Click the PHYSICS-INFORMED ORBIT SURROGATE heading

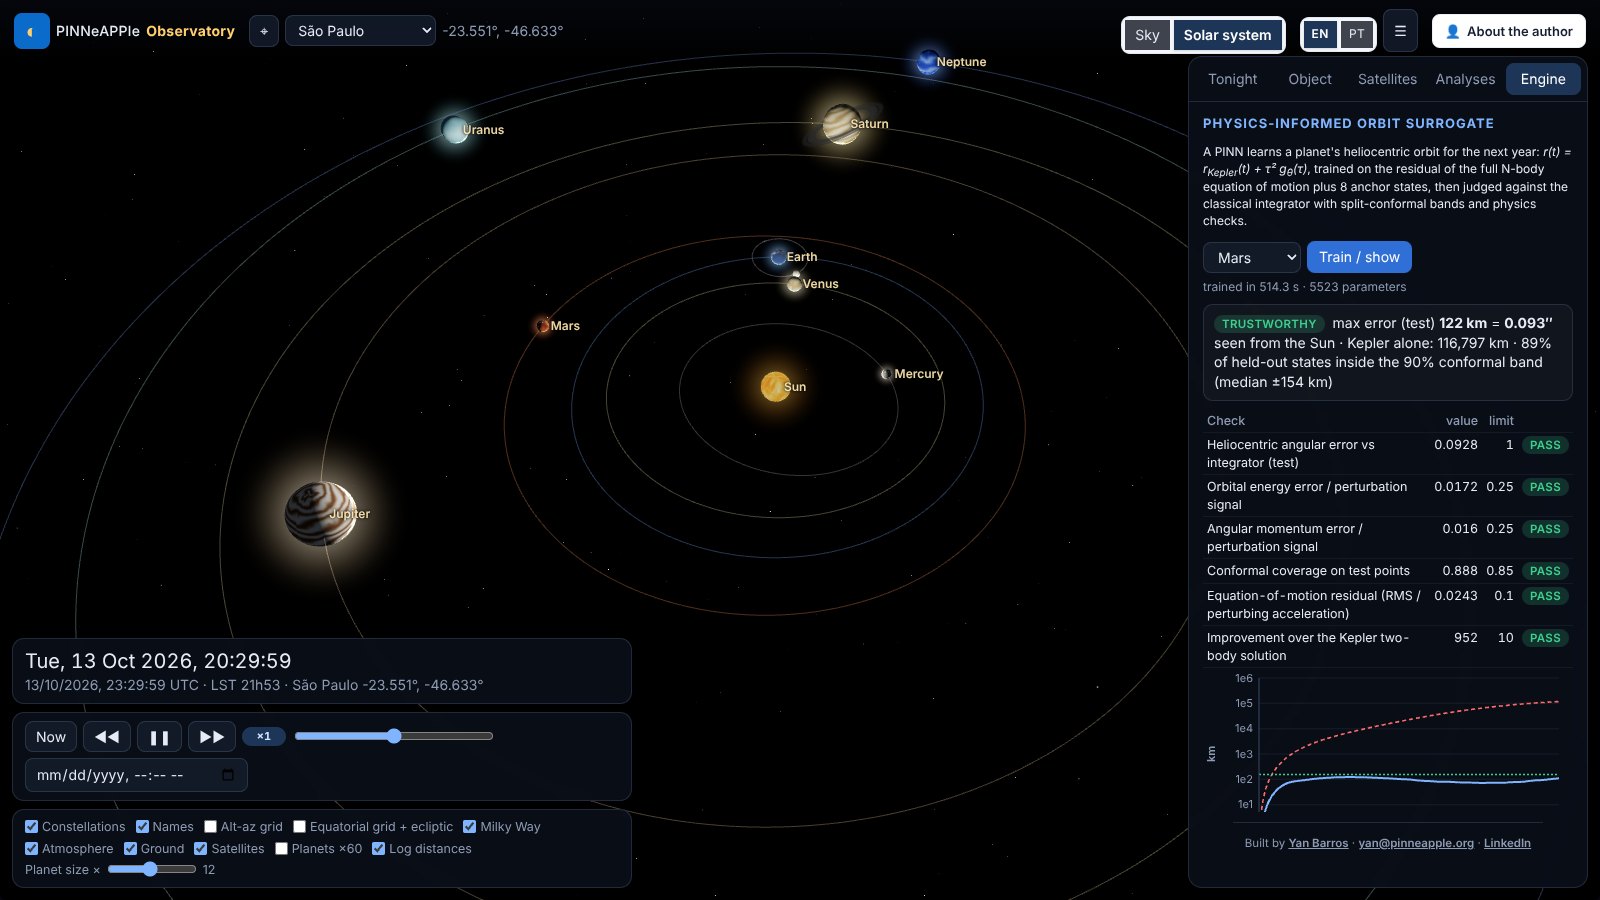coord(1348,124)
